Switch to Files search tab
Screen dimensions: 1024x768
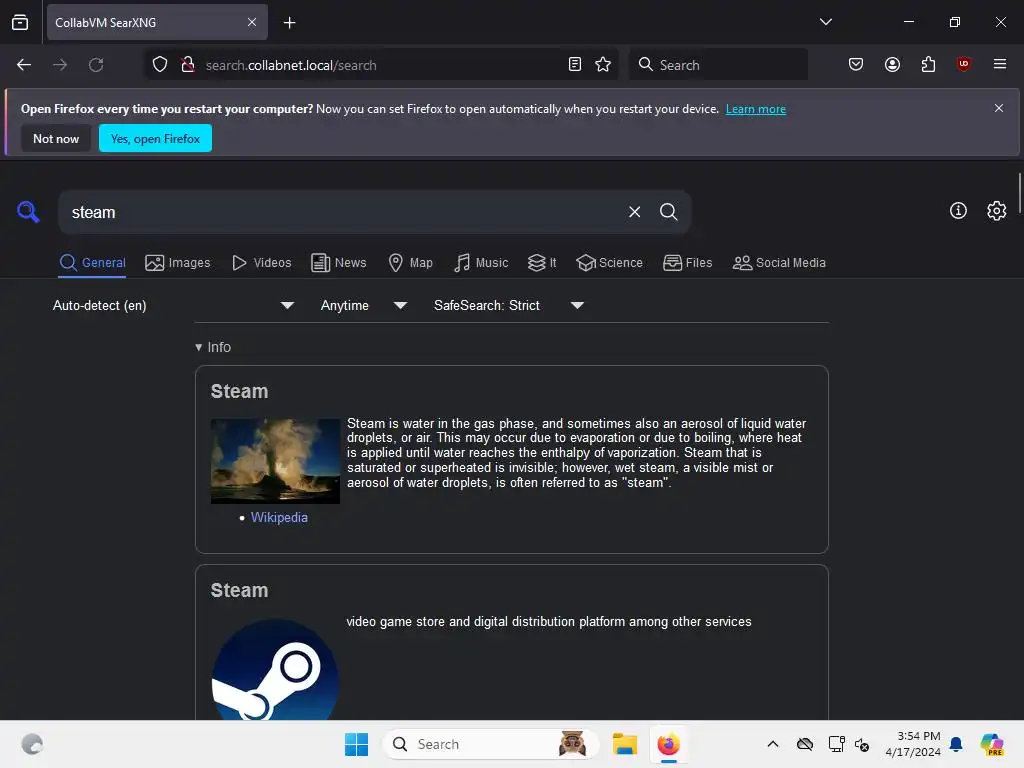click(x=688, y=263)
